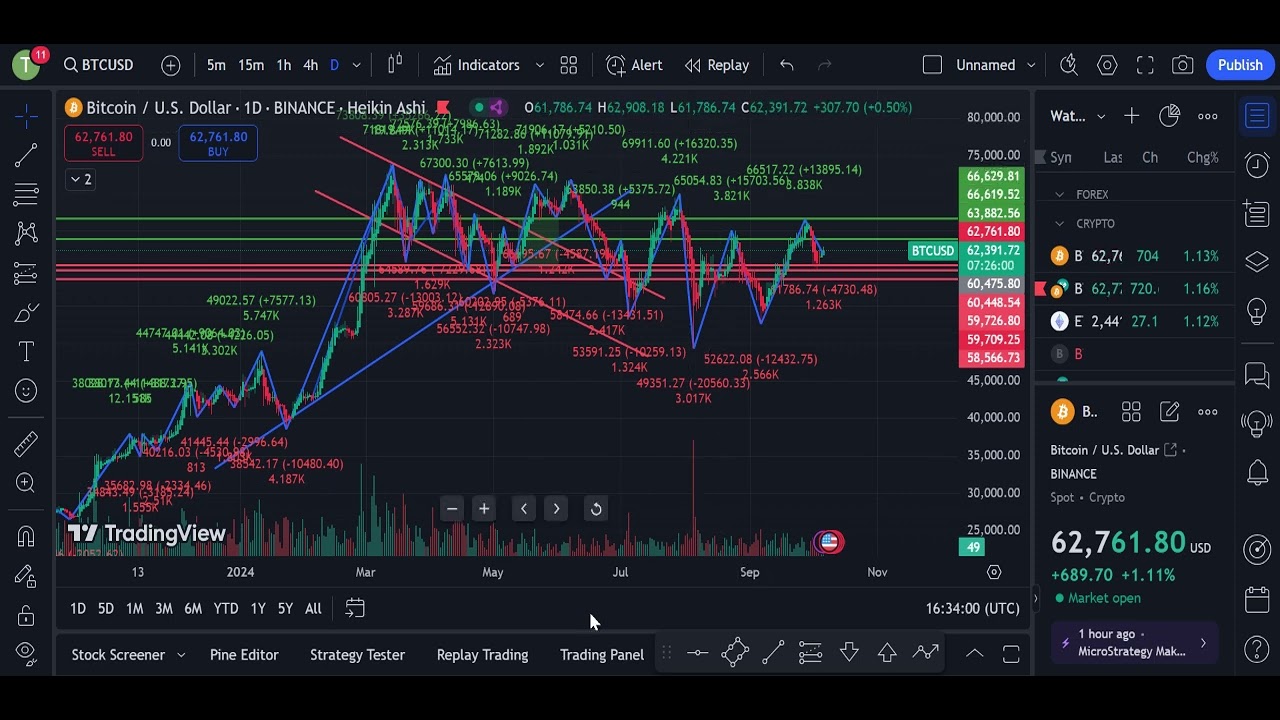1280x720 pixels.
Task: Open the MicroStrategy news headline
Action: (x=1132, y=643)
